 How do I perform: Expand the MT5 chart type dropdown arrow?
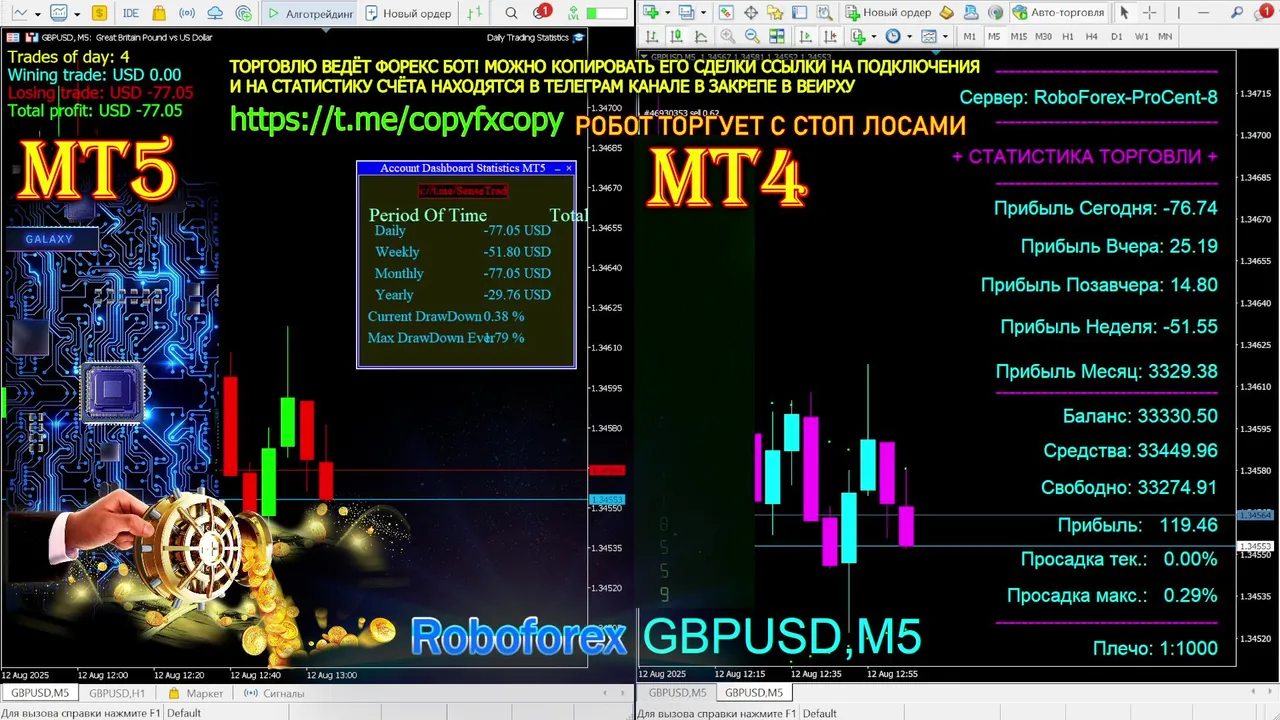37,14
